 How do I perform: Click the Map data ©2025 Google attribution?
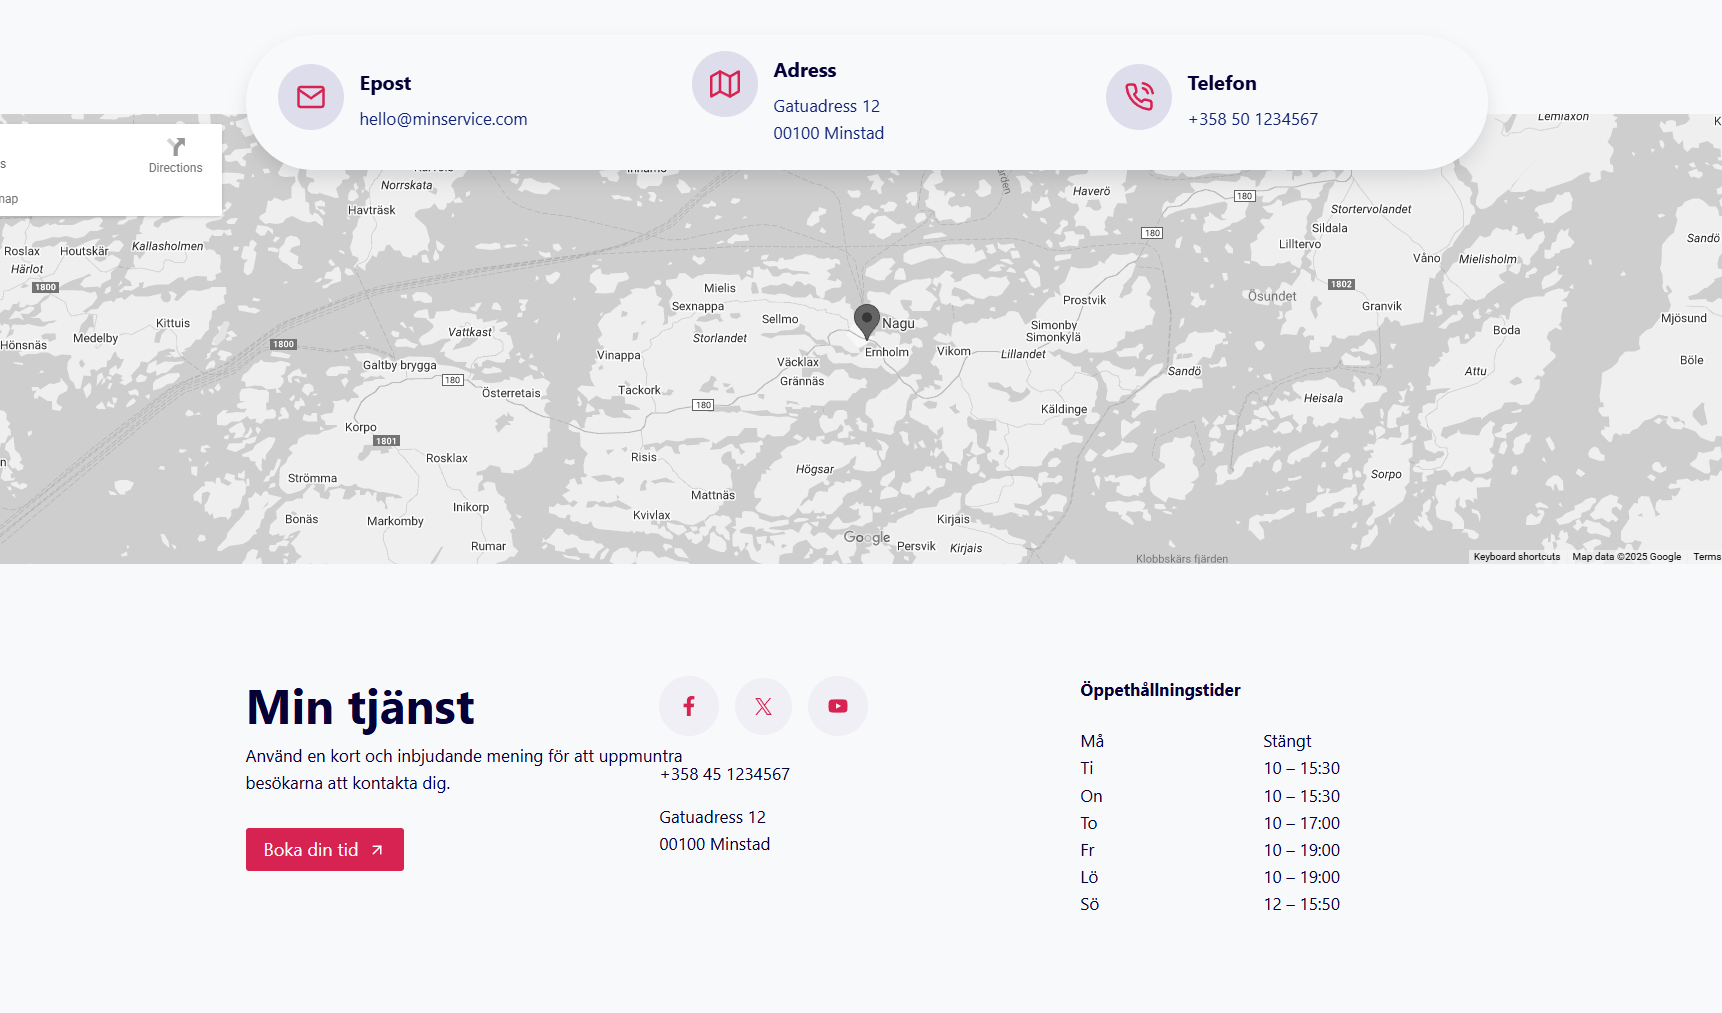(1626, 557)
